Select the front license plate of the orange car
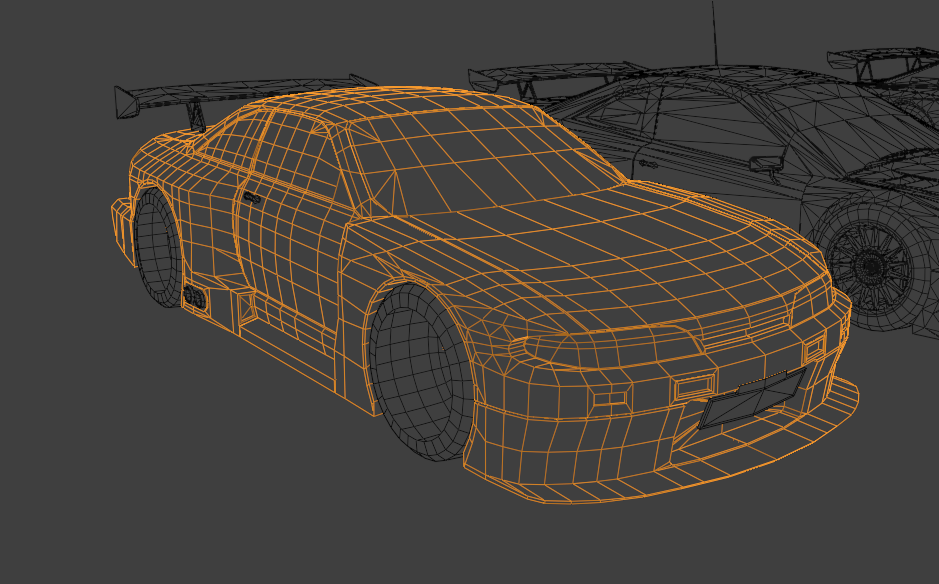This screenshot has height=584, width=939. pos(753,398)
